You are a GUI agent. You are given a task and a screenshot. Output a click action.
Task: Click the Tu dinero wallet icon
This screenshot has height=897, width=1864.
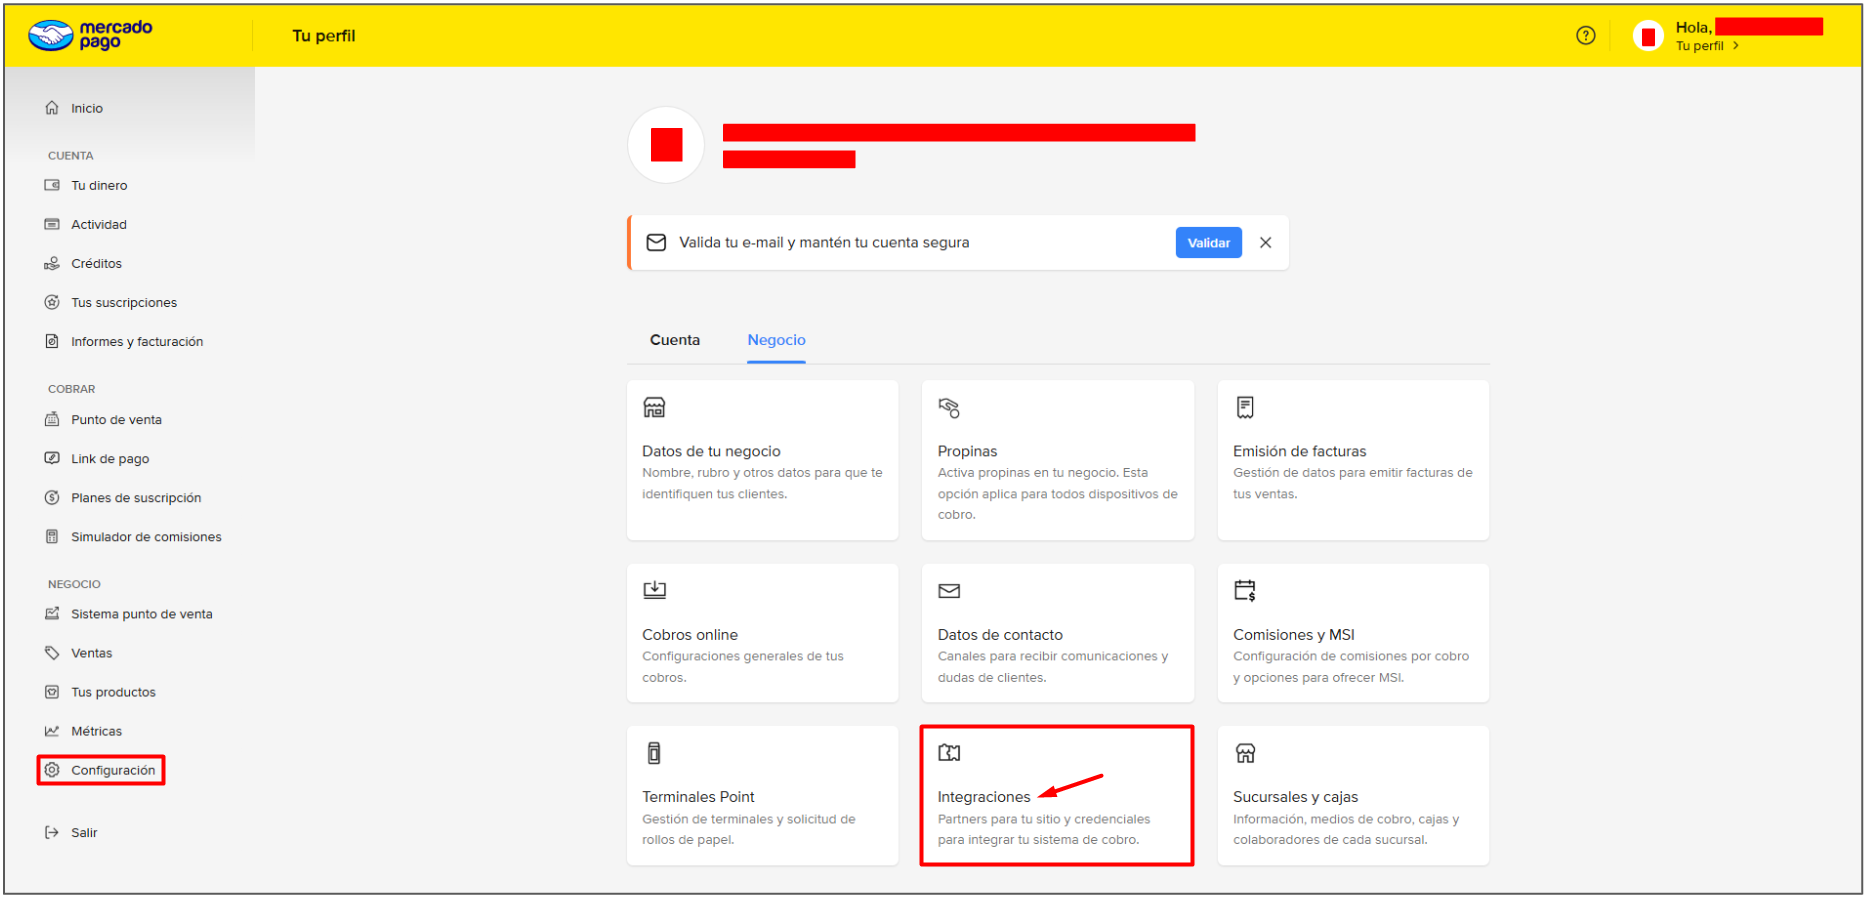[x=52, y=185]
